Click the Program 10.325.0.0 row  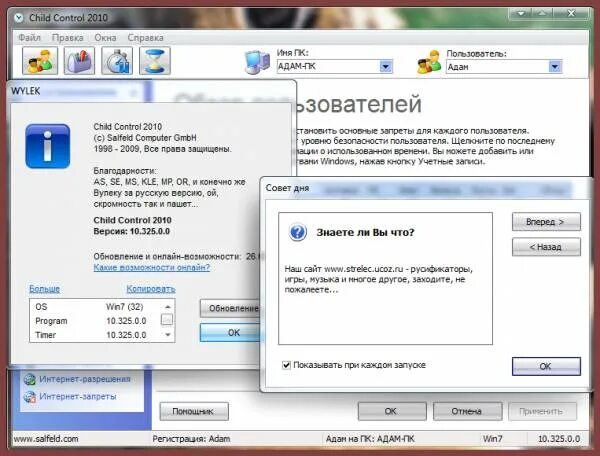click(x=96, y=321)
